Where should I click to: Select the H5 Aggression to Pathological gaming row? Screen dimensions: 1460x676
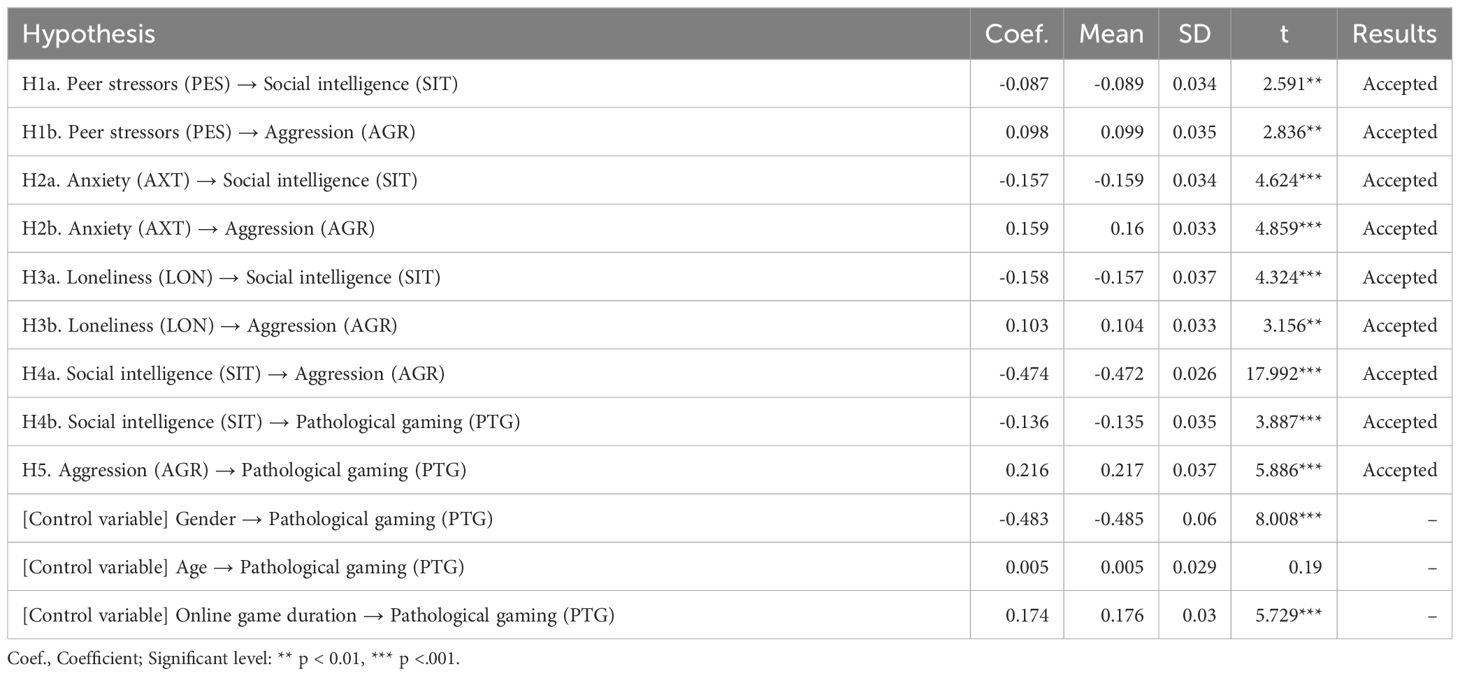point(730,470)
